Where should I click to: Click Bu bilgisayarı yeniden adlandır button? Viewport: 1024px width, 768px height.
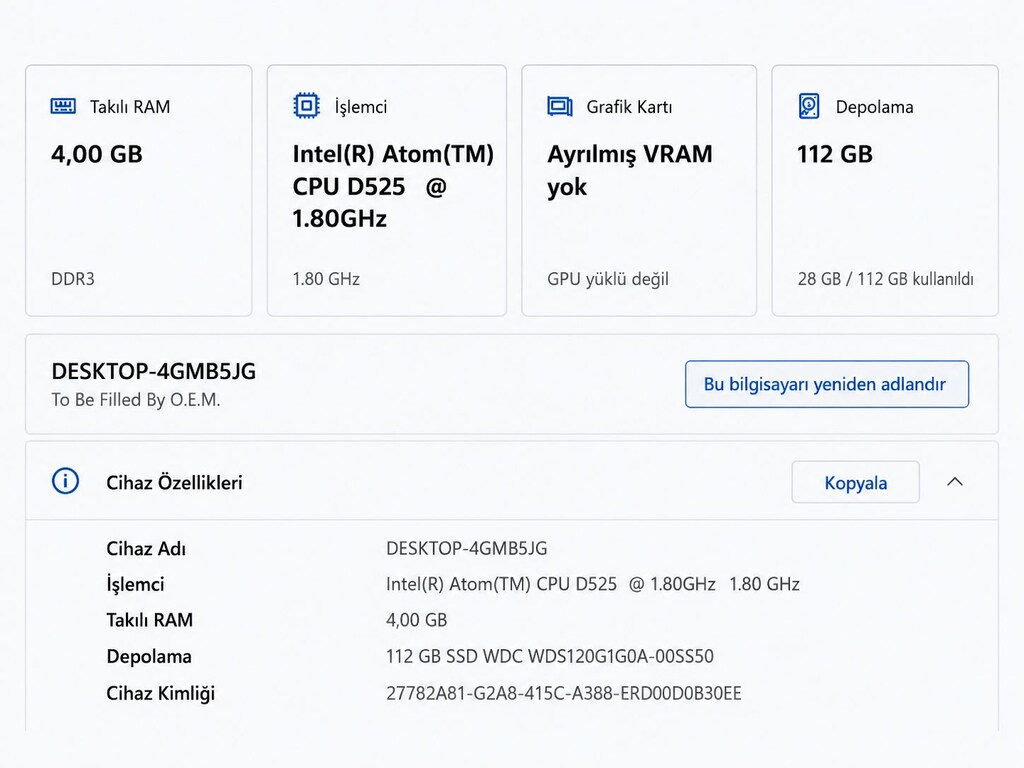coord(827,384)
